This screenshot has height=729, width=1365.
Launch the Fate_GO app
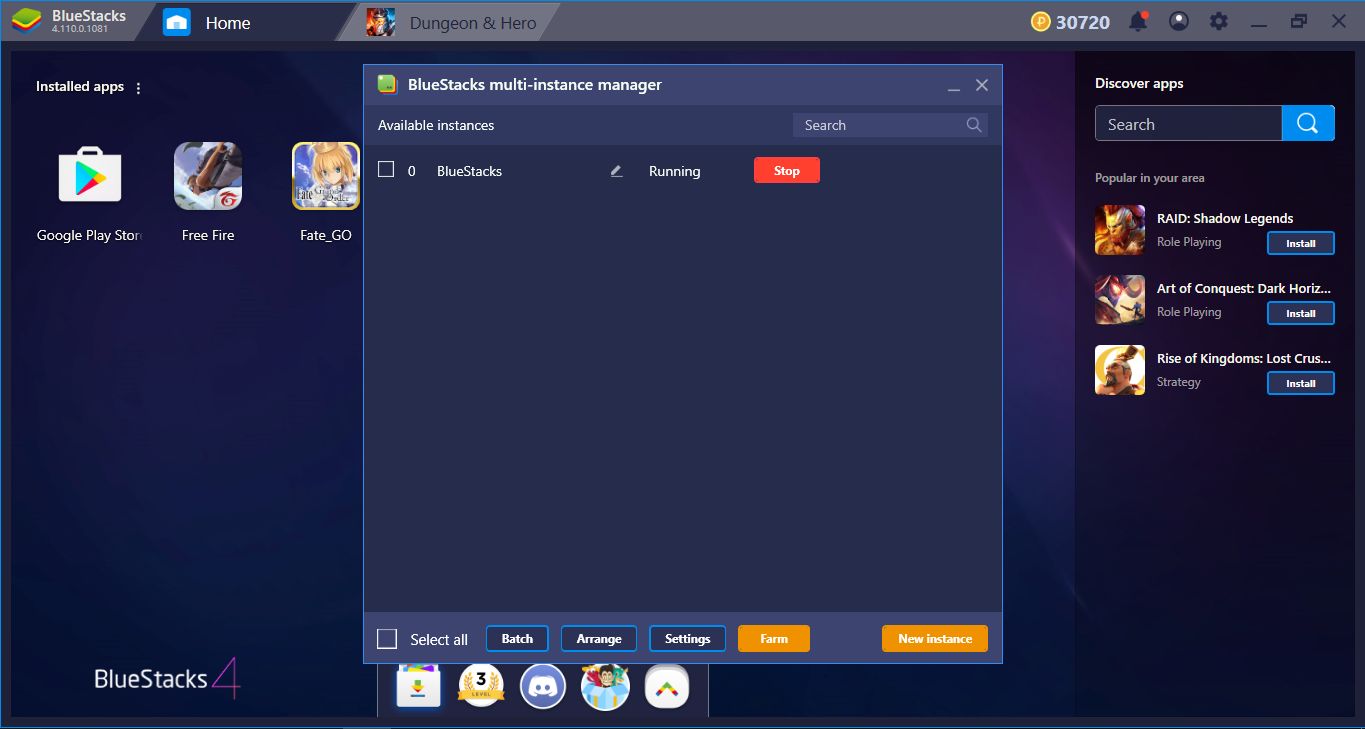click(x=326, y=176)
